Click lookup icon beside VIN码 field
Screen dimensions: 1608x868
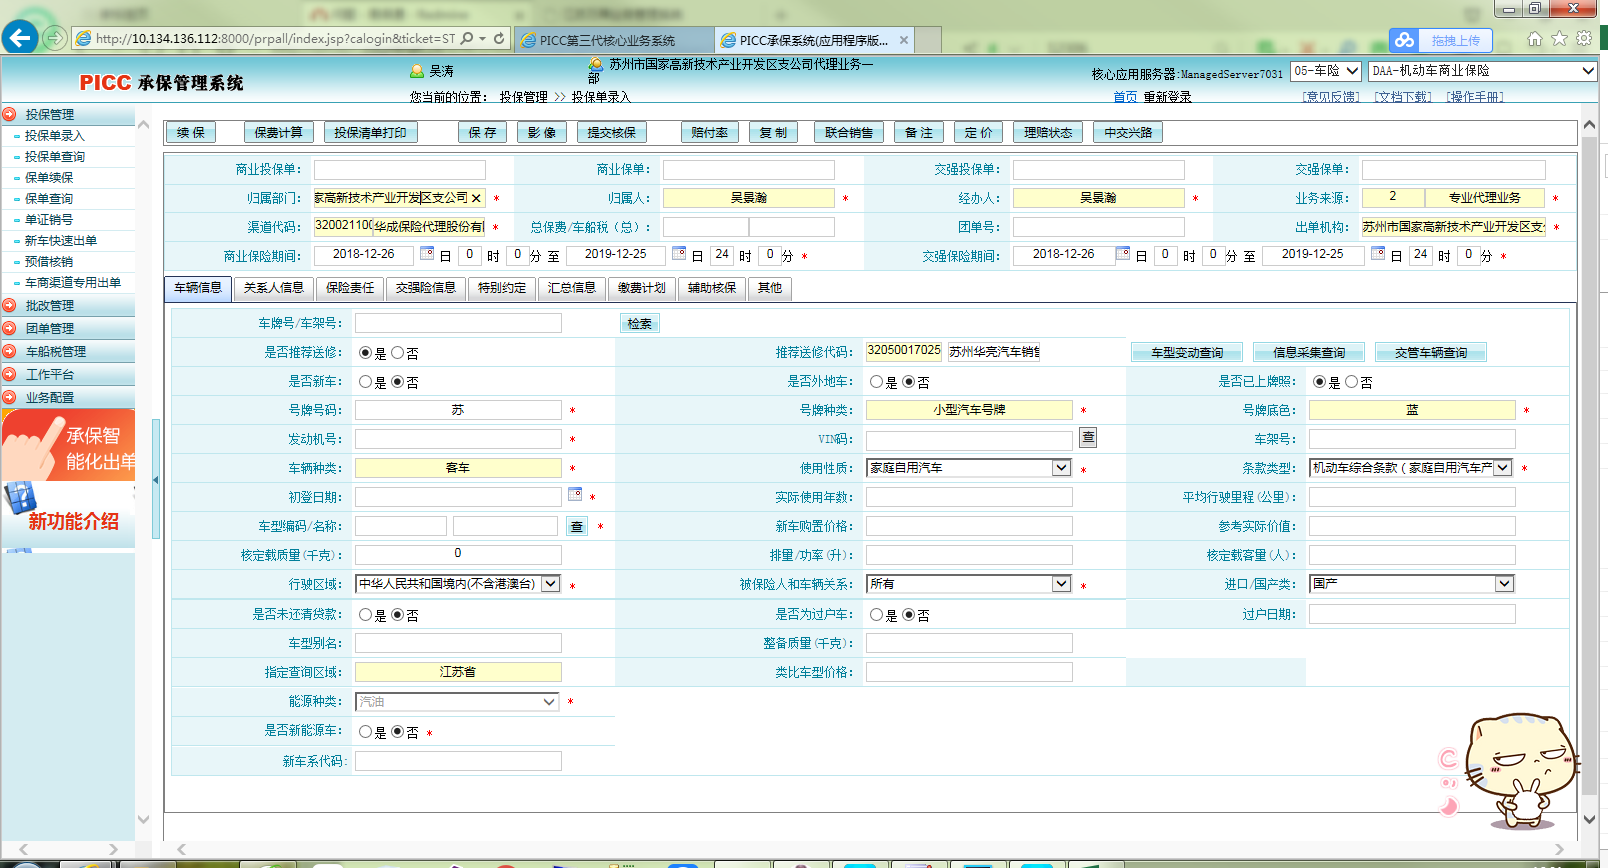[x=1088, y=438]
